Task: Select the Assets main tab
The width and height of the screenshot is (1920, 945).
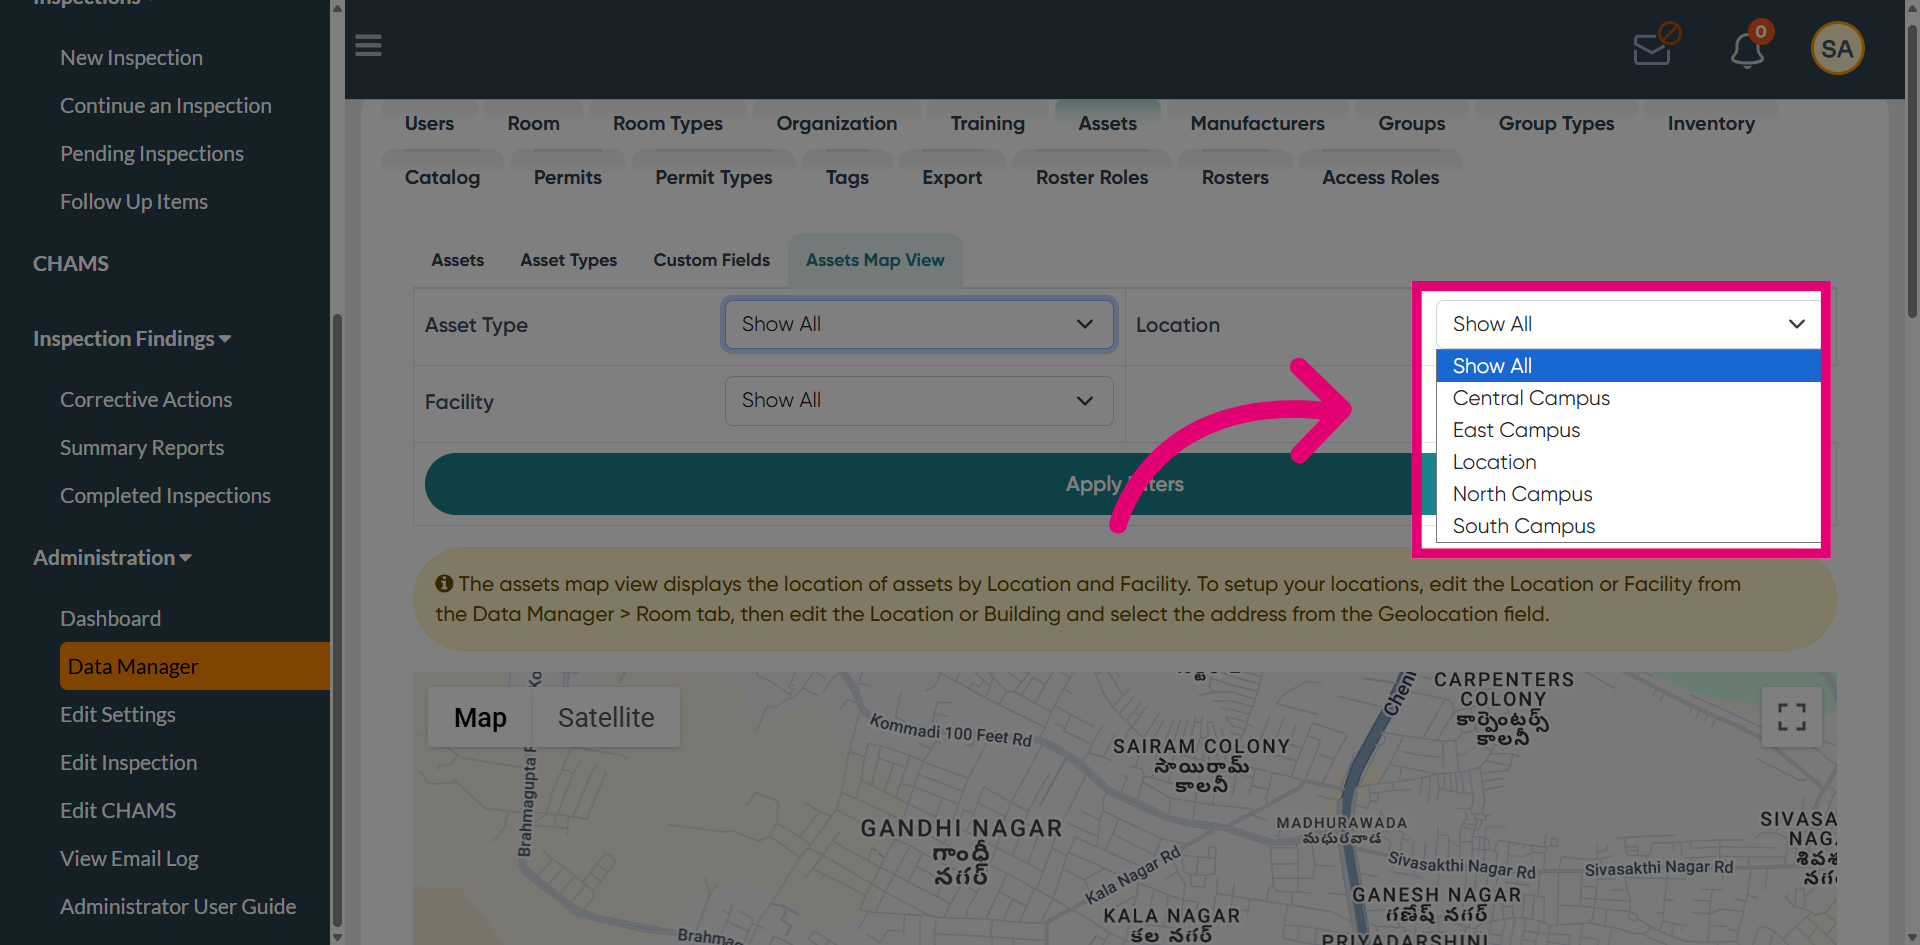Action: (x=1107, y=124)
